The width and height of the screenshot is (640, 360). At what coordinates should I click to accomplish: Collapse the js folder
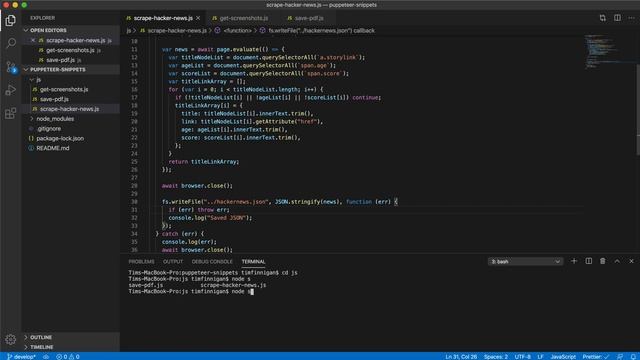click(x=71, y=80)
